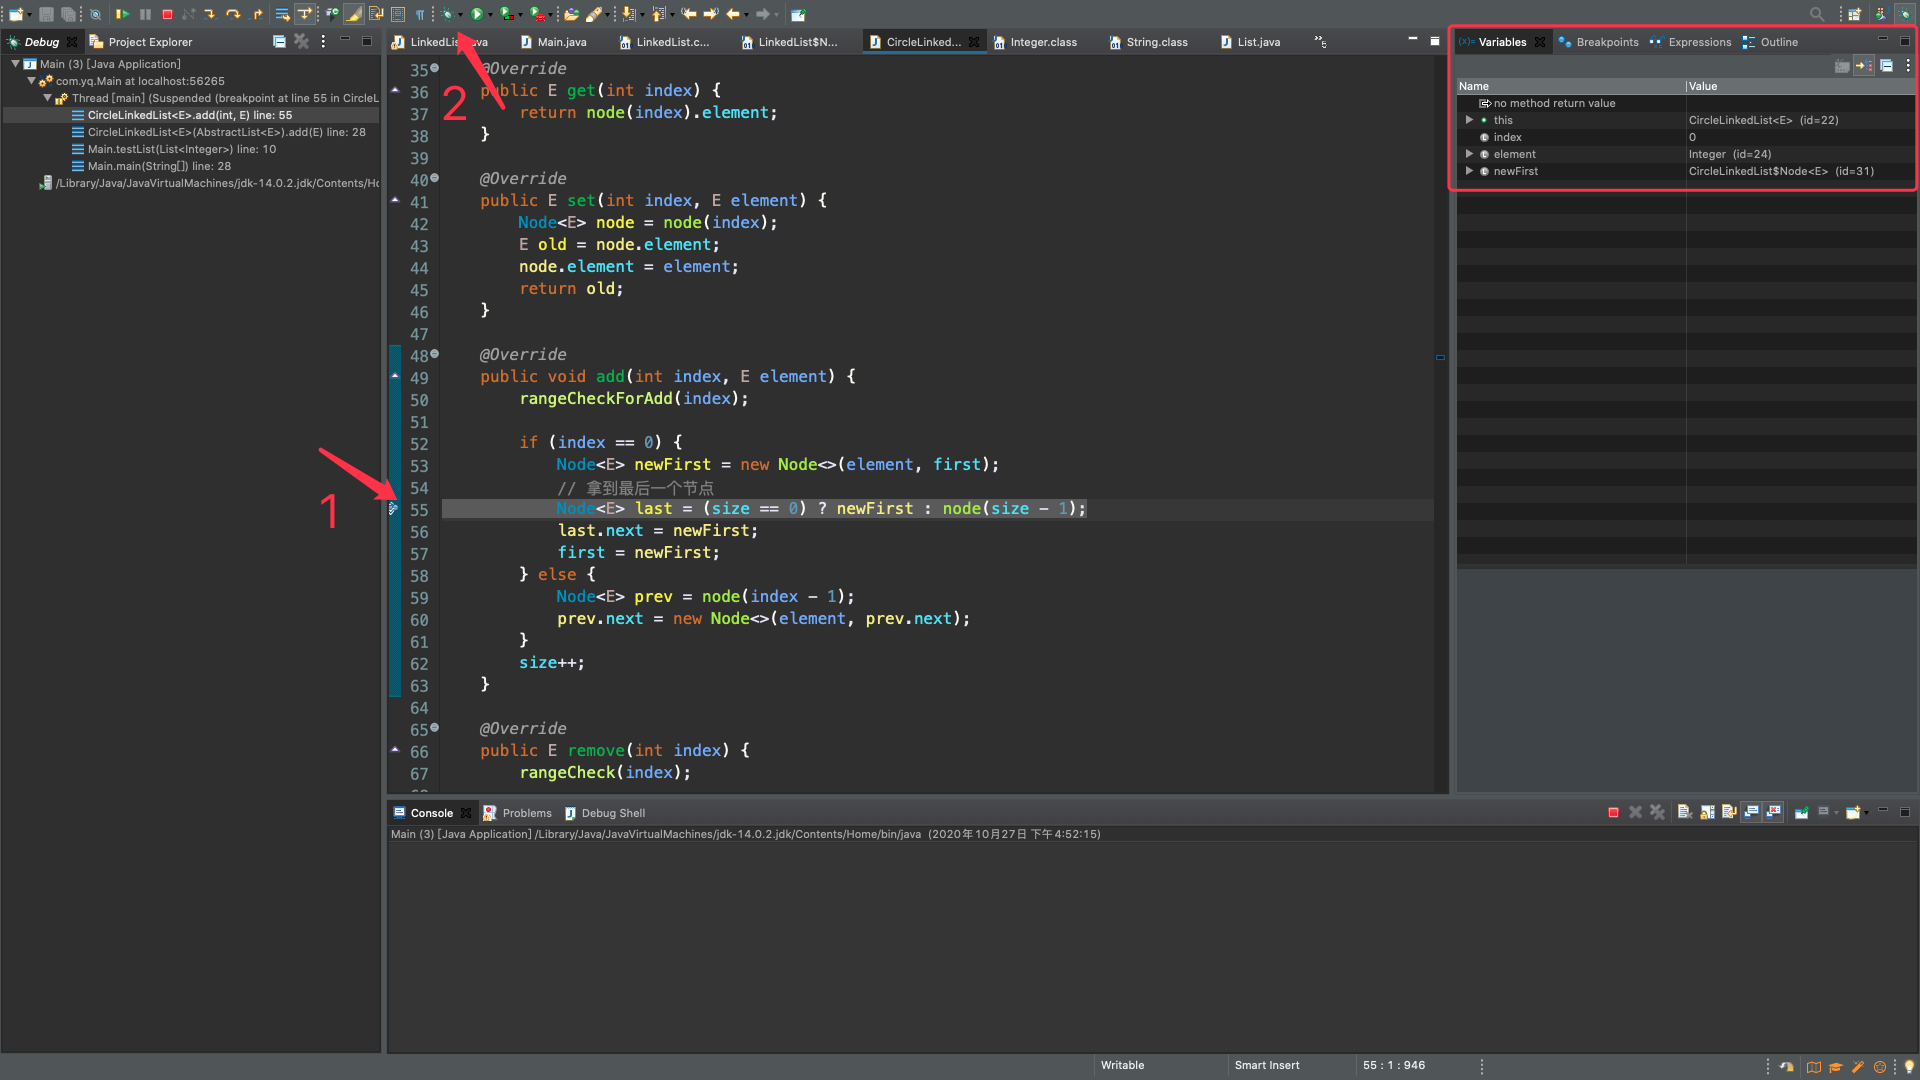The image size is (1920, 1080).
Task: Click the Drop to Frame icon
Action: tap(282, 14)
